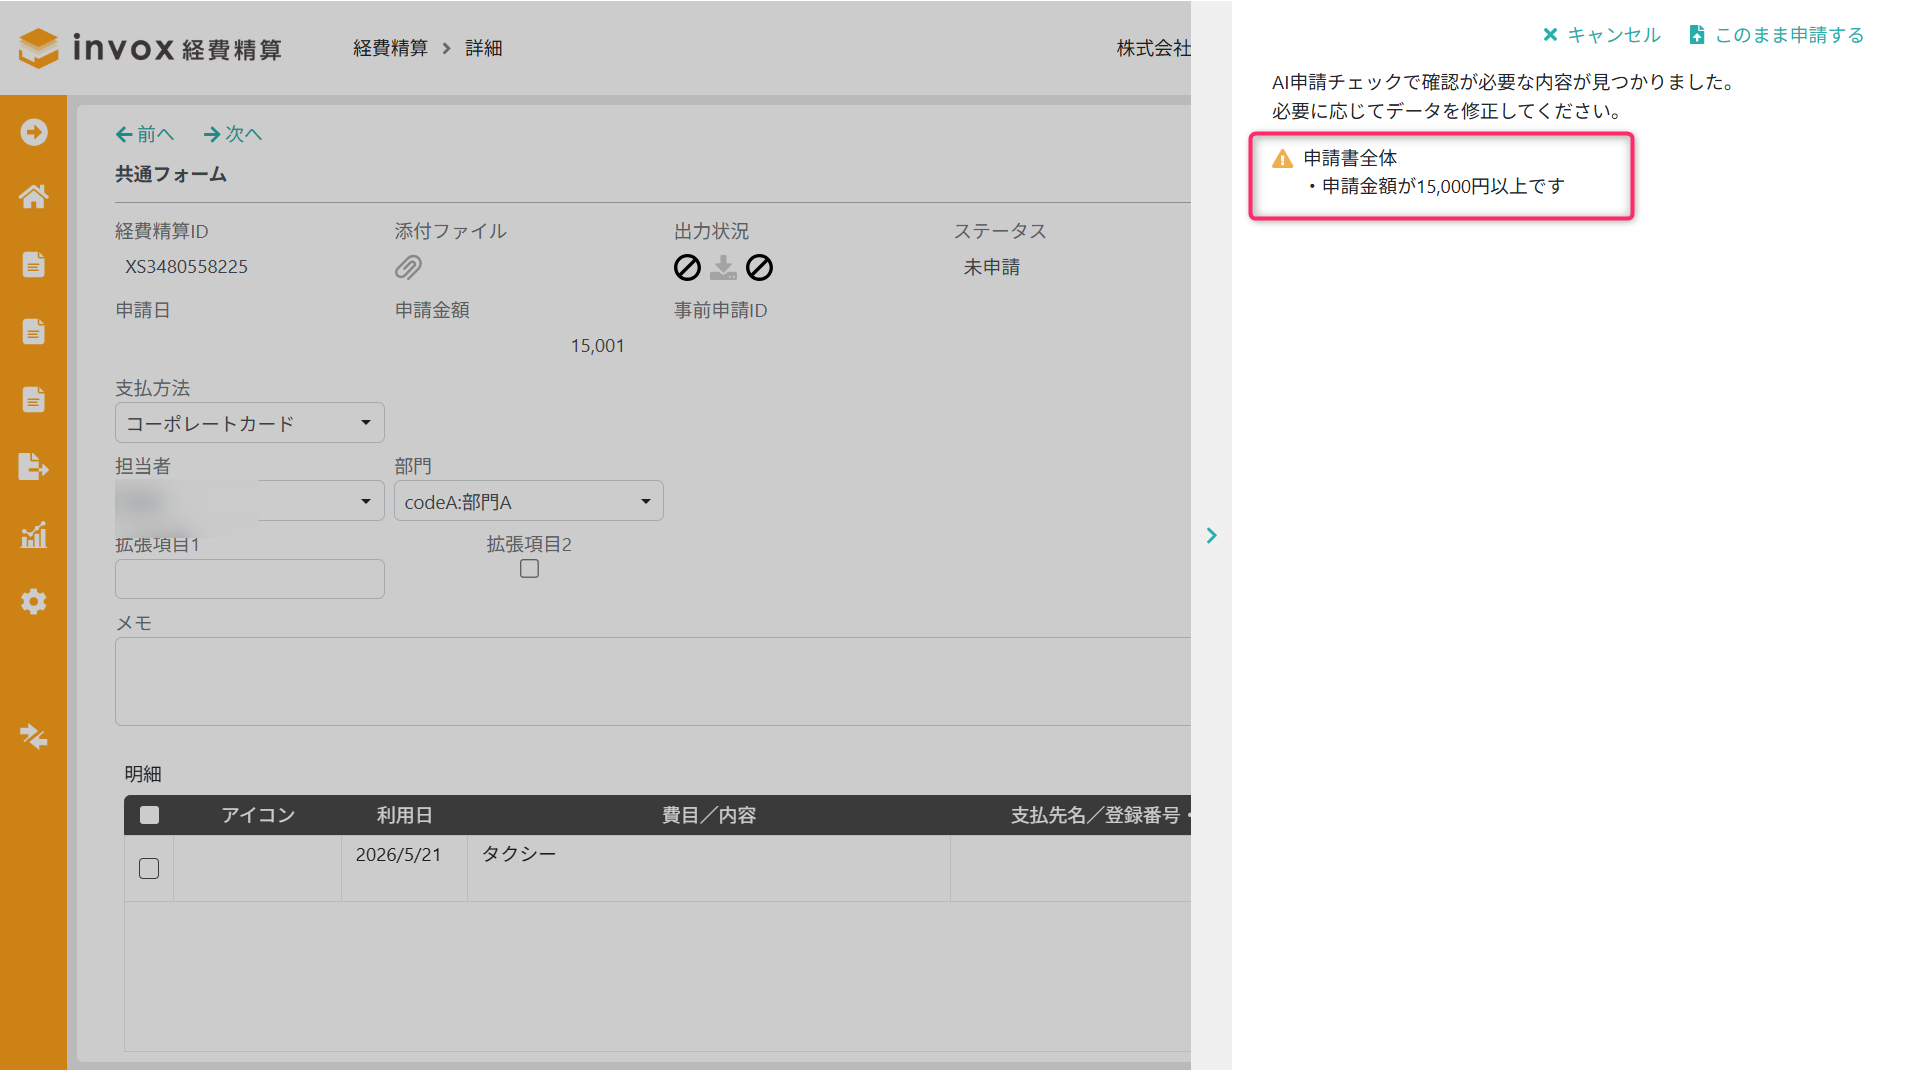The image size is (1920, 1070).
Task: Open the second document icon in sidebar
Action: pyautogui.click(x=34, y=331)
